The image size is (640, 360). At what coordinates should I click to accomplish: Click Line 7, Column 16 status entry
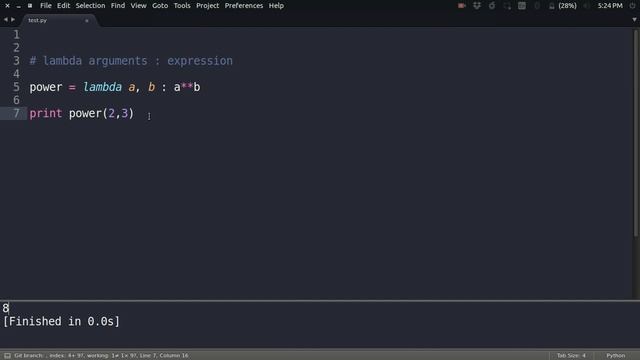coord(164,356)
